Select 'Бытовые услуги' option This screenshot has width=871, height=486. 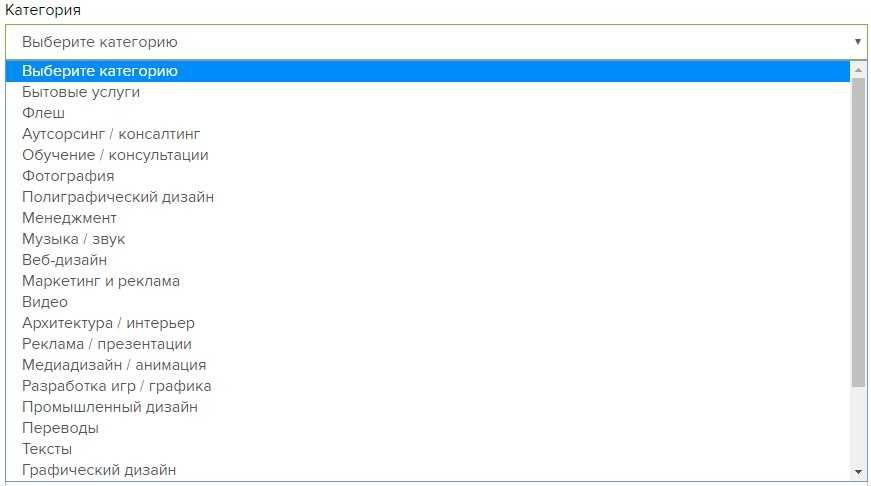[x=81, y=92]
